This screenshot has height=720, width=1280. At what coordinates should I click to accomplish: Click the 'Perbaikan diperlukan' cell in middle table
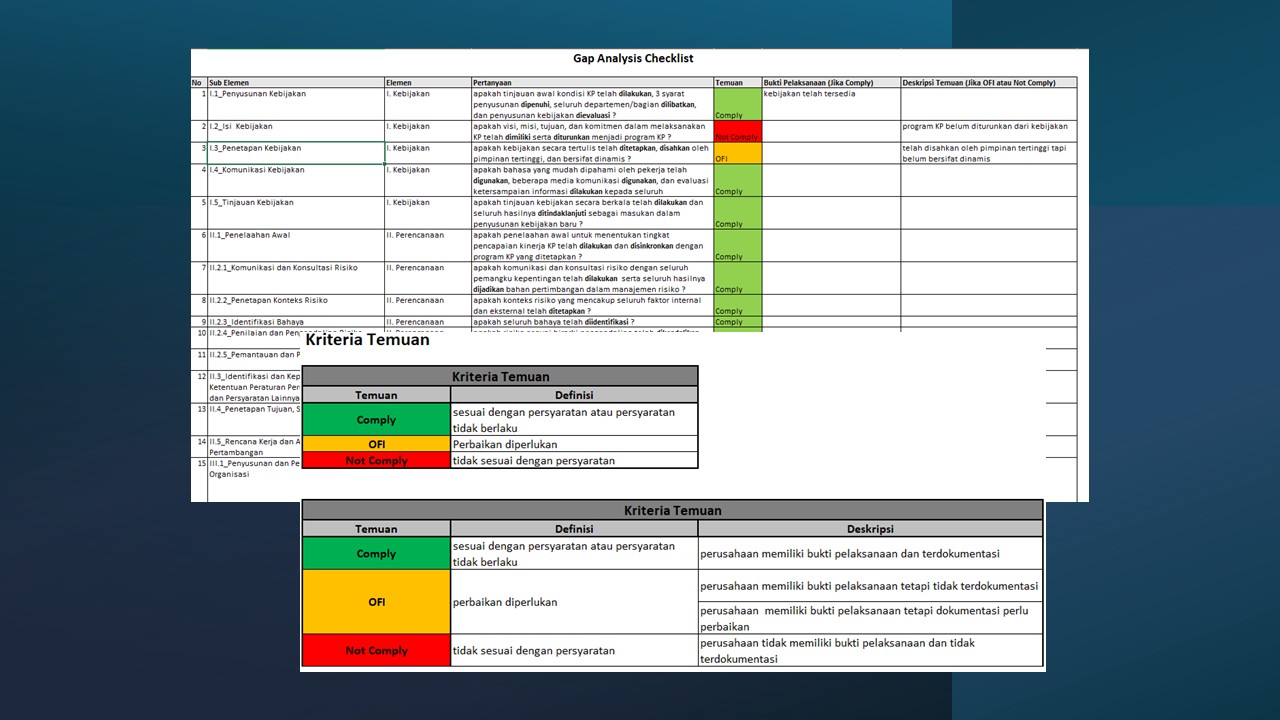click(573, 444)
